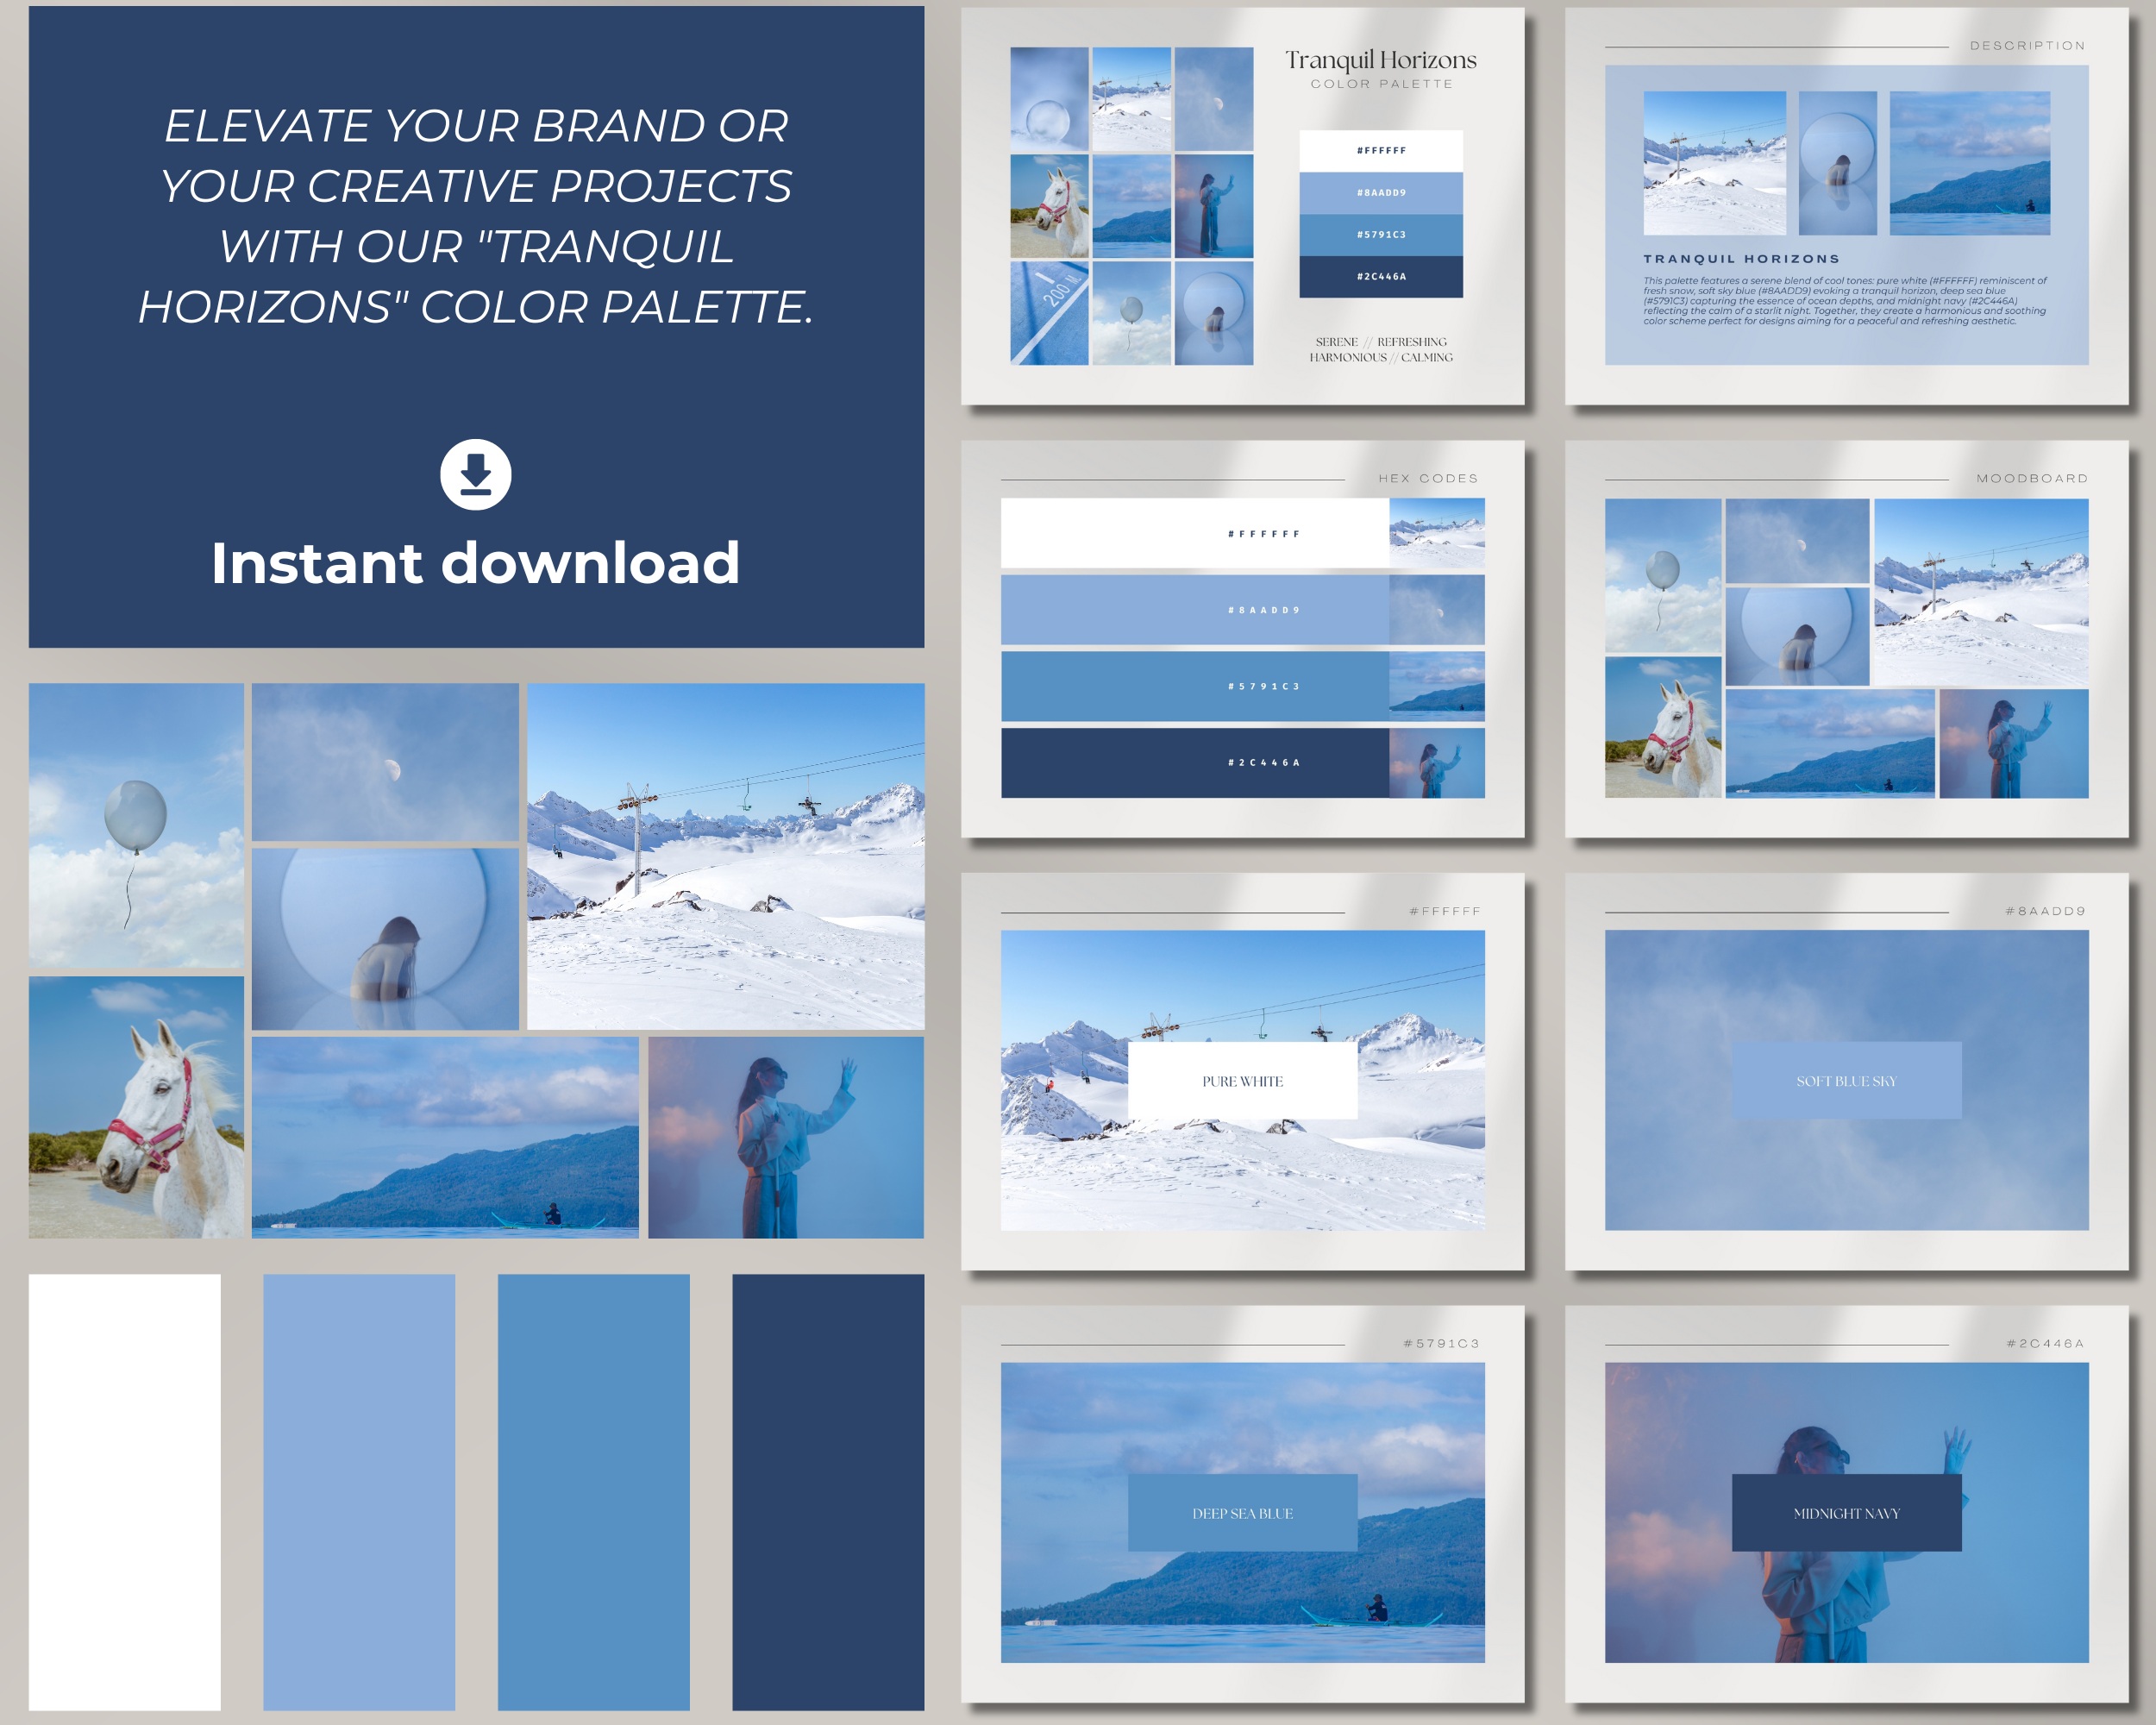Select the navy bottom swatch
2156x1725 pixels.
tap(827, 1491)
